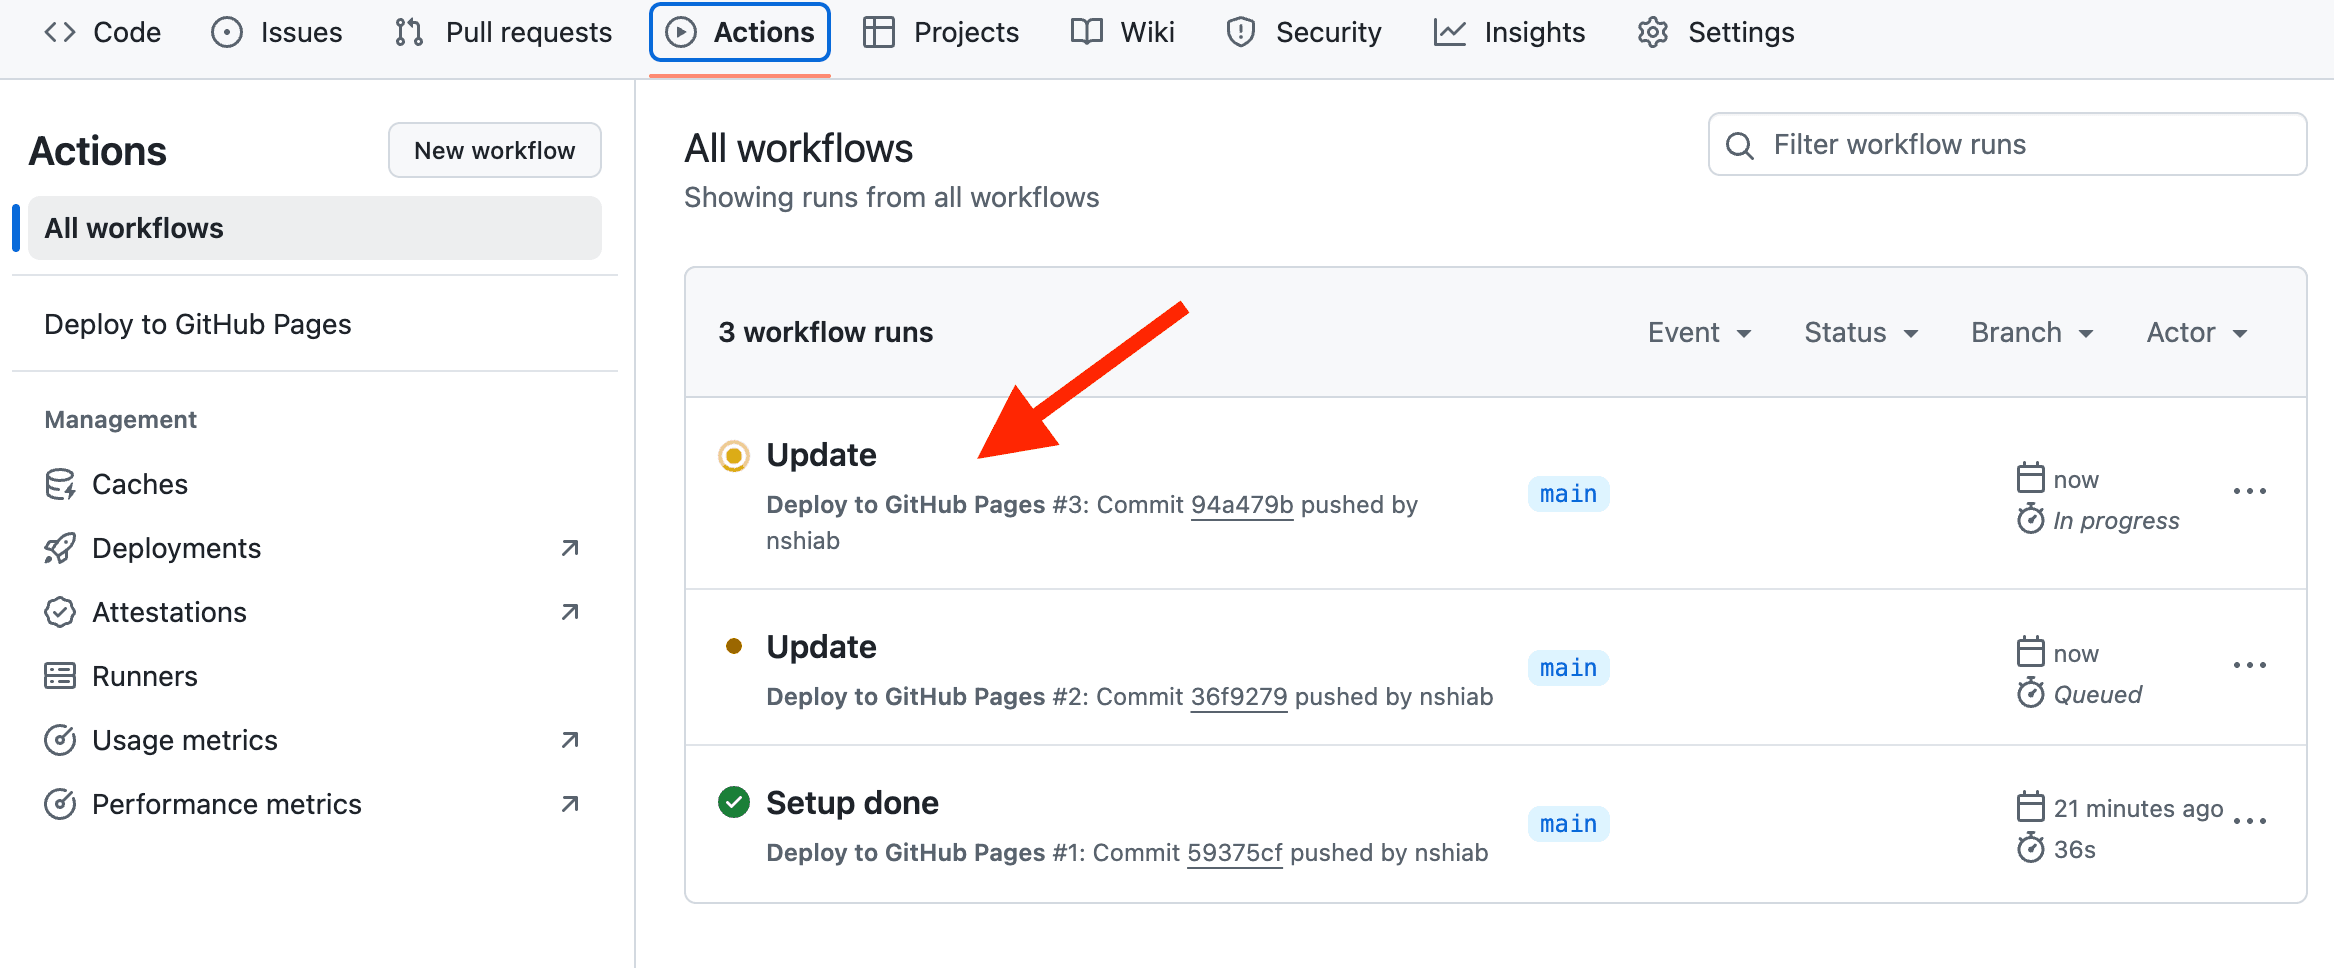Viewport: 2334px width, 968px height.
Task: Open the Setup done run
Action: pos(853,803)
